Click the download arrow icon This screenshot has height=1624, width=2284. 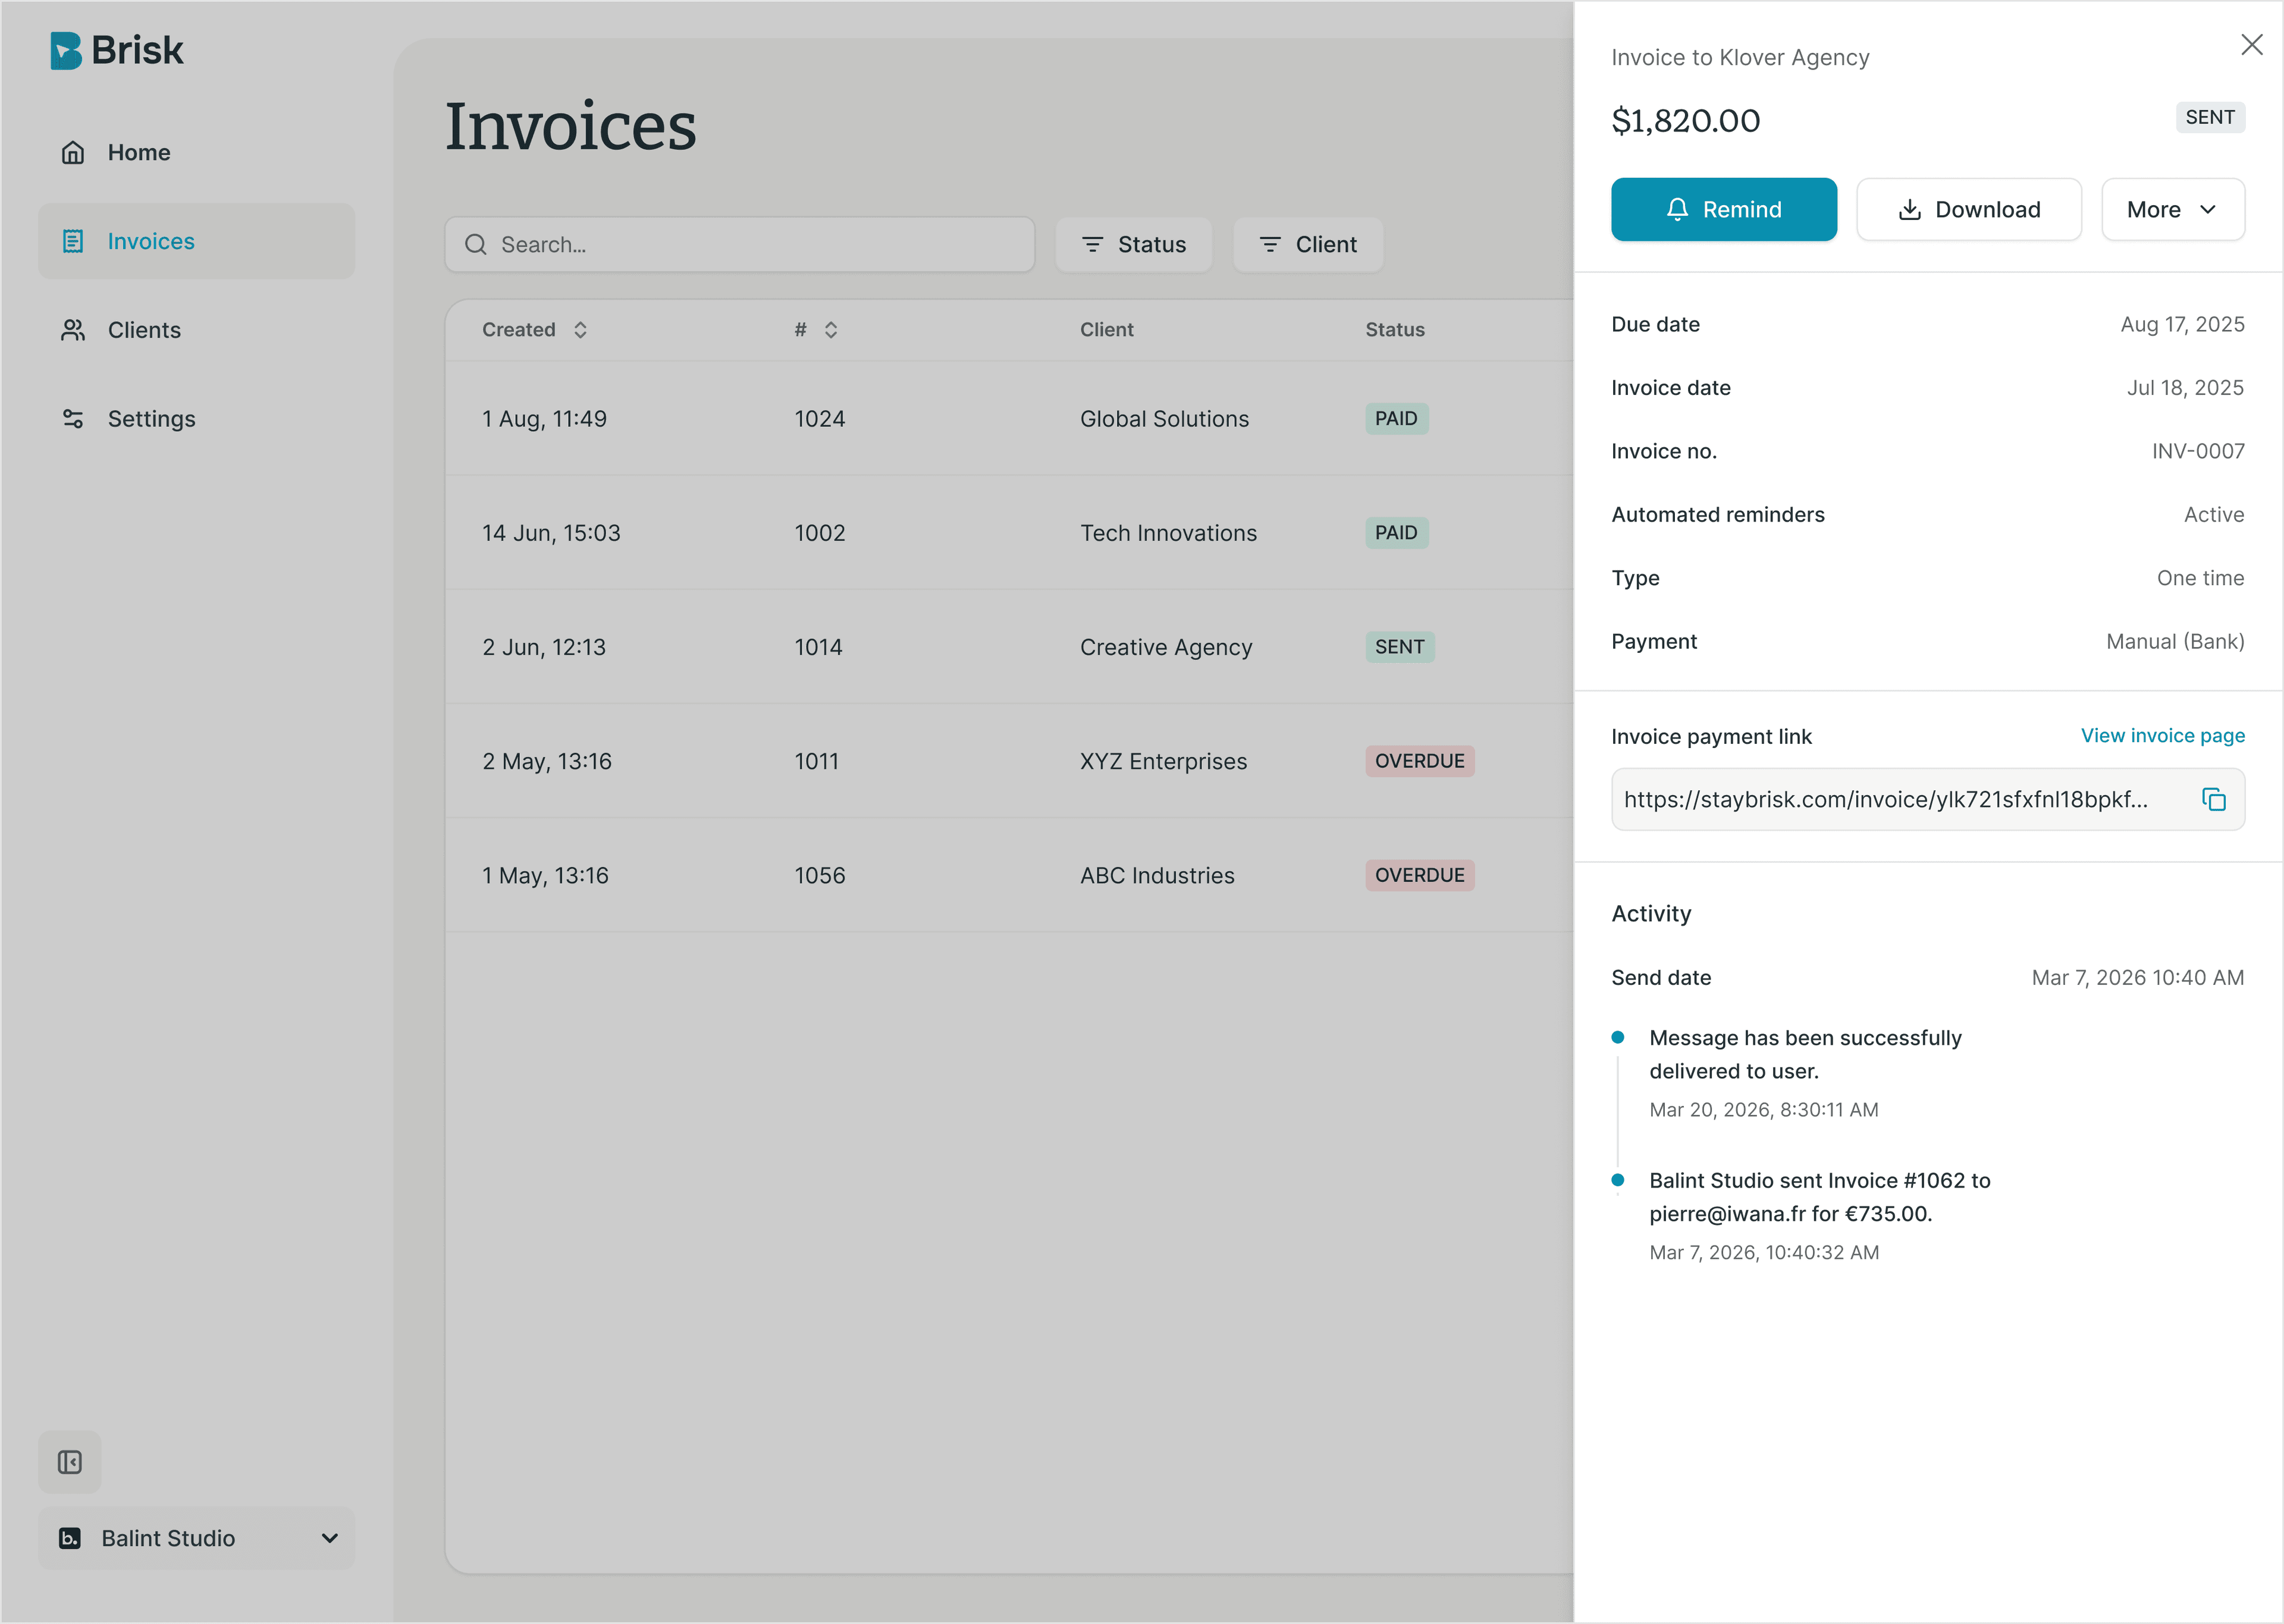pyautogui.click(x=1910, y=209)
